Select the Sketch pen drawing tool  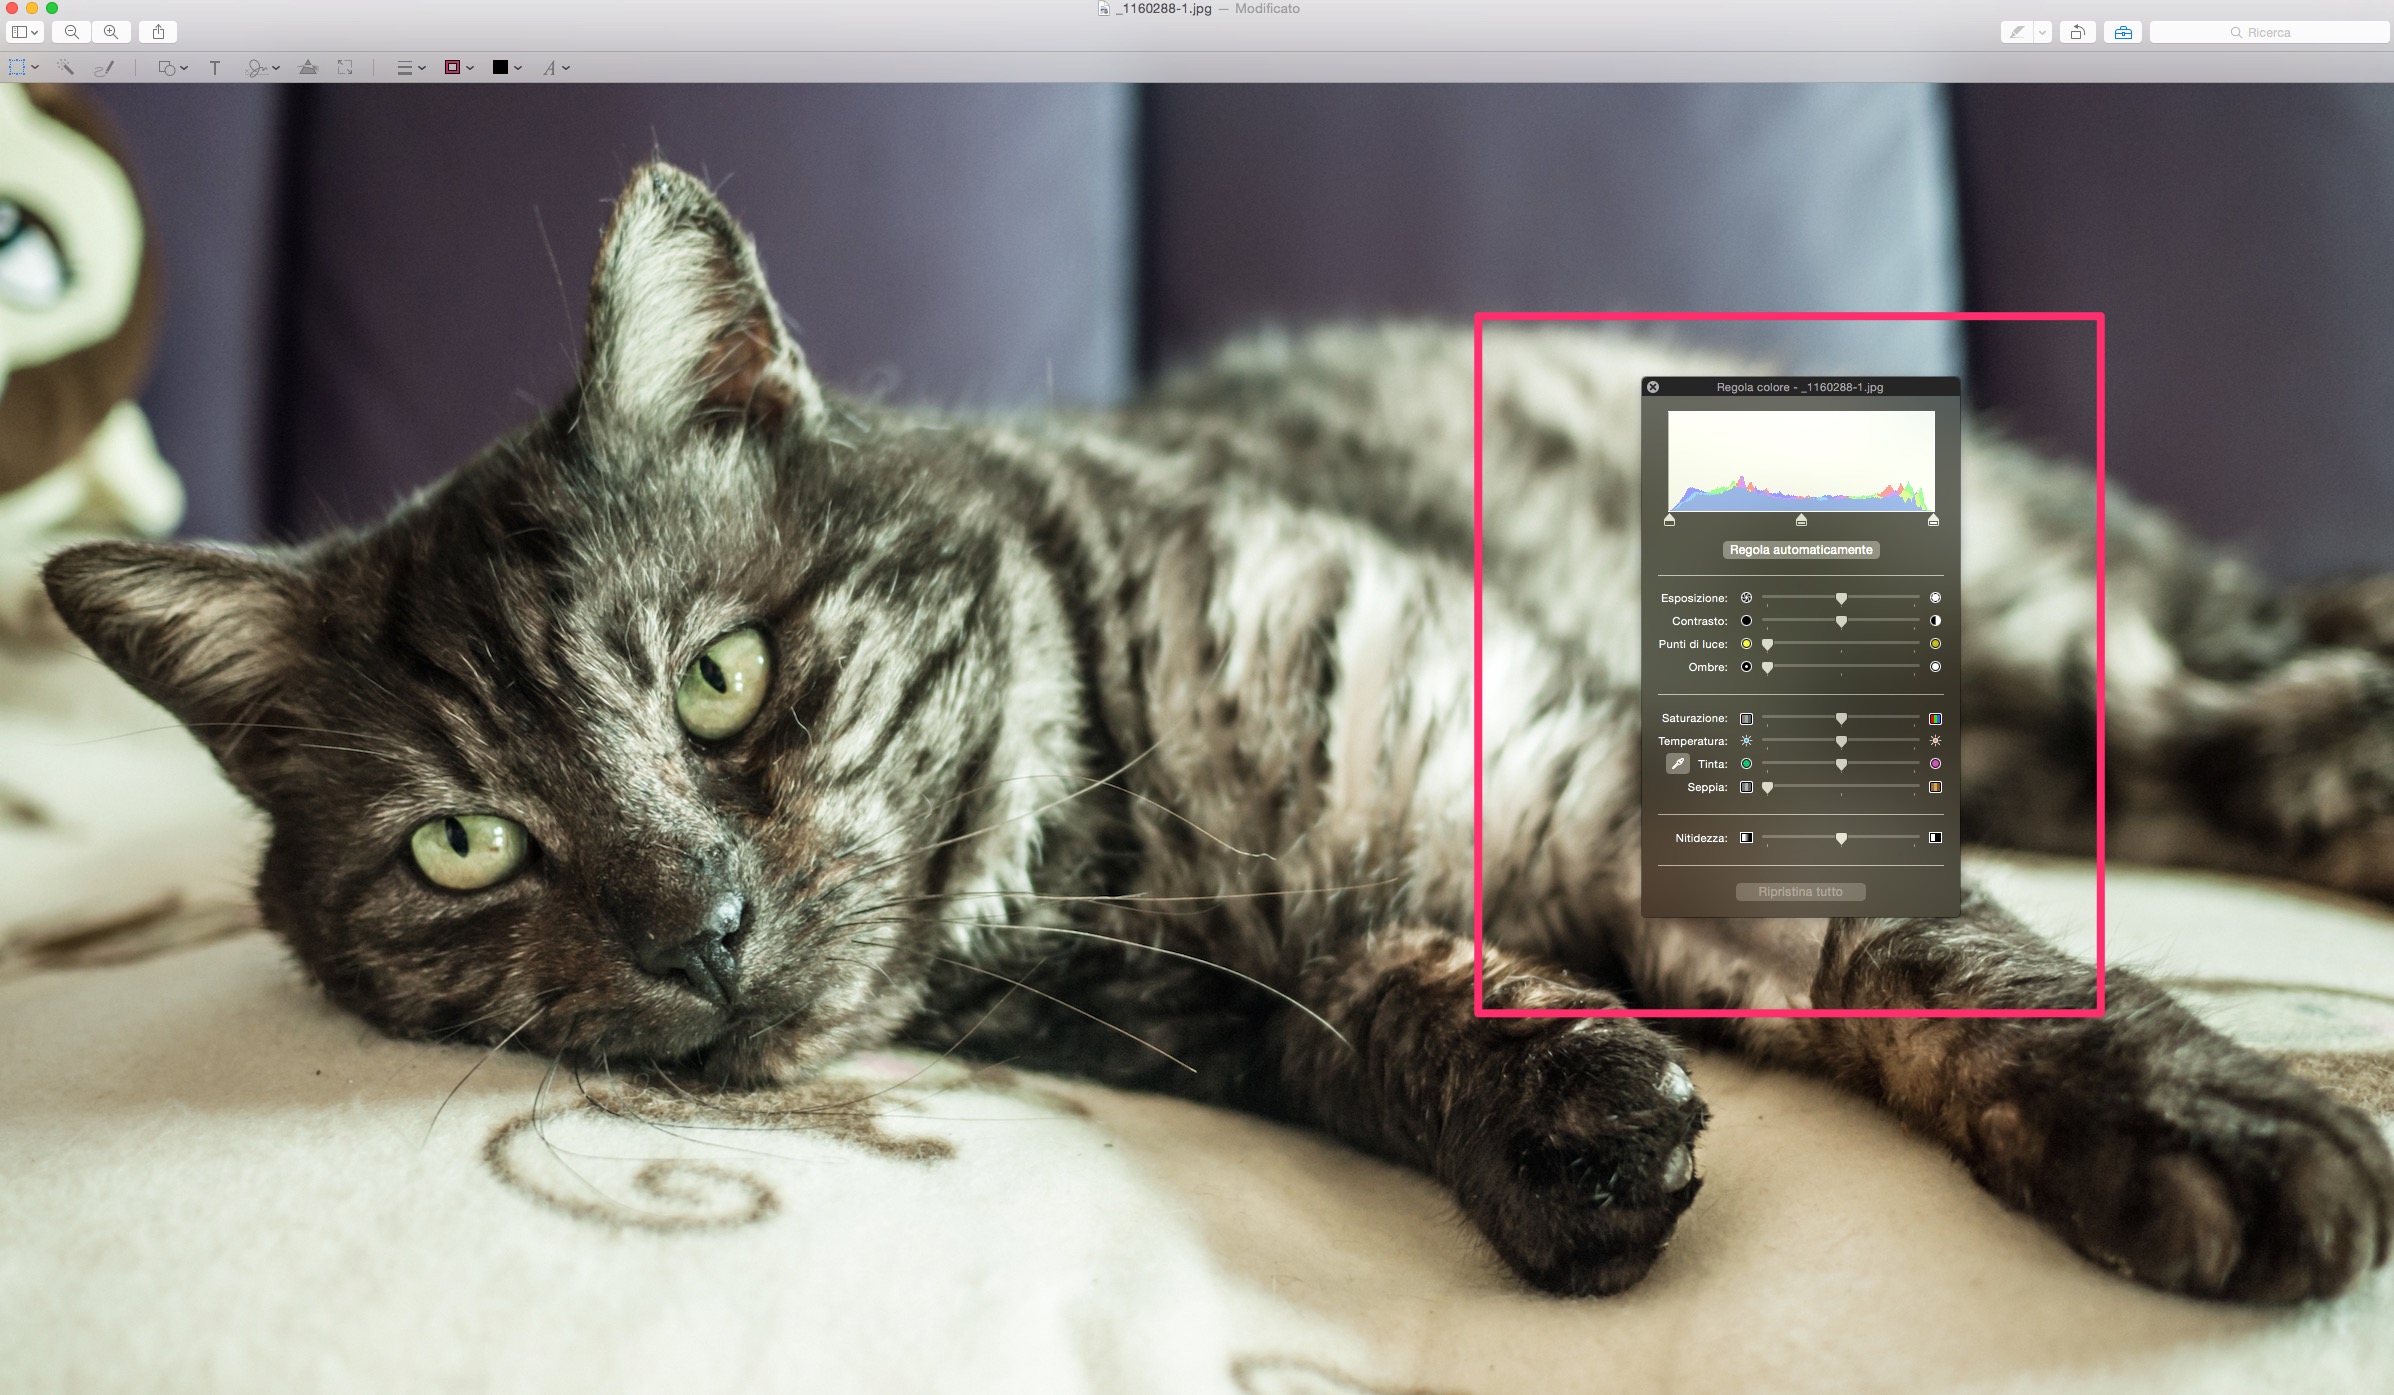click(104, 68)
